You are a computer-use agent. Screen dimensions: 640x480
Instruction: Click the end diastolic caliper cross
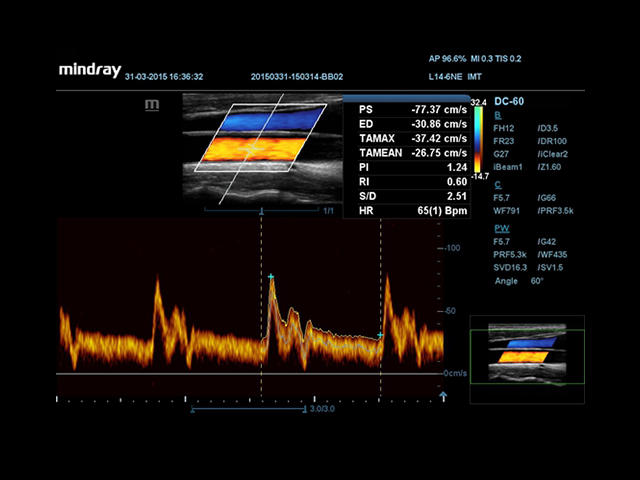[x=380, y=335]
